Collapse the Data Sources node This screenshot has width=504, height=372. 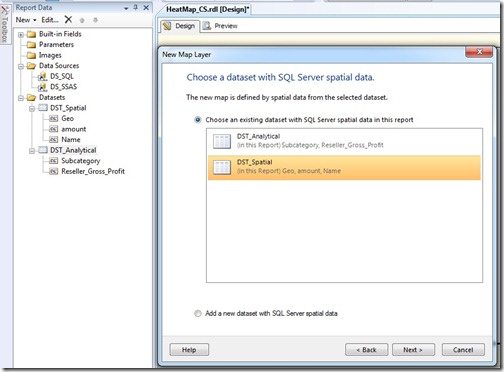pyautogui.click(x=21, y=66)
